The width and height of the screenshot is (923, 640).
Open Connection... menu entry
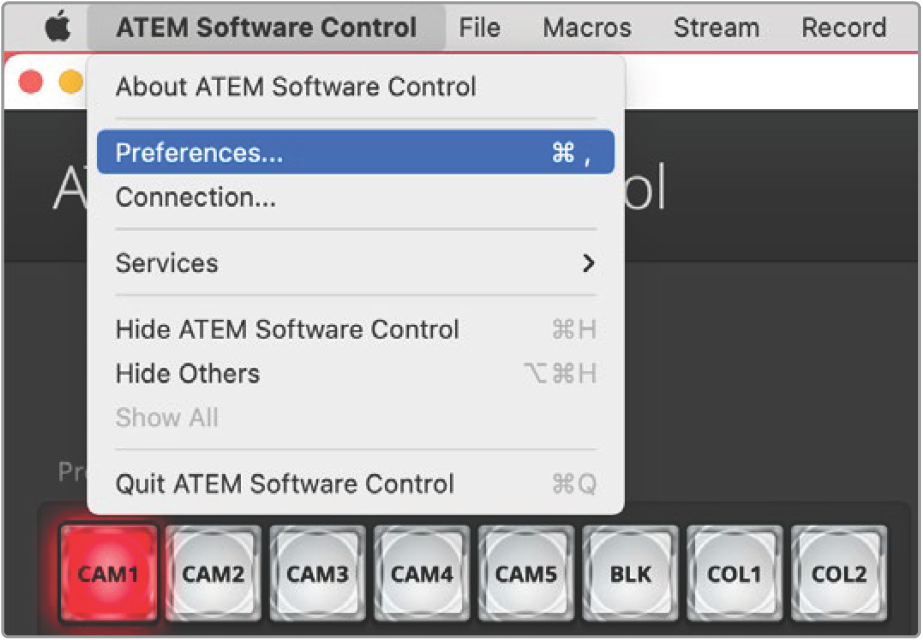point(356,197)
